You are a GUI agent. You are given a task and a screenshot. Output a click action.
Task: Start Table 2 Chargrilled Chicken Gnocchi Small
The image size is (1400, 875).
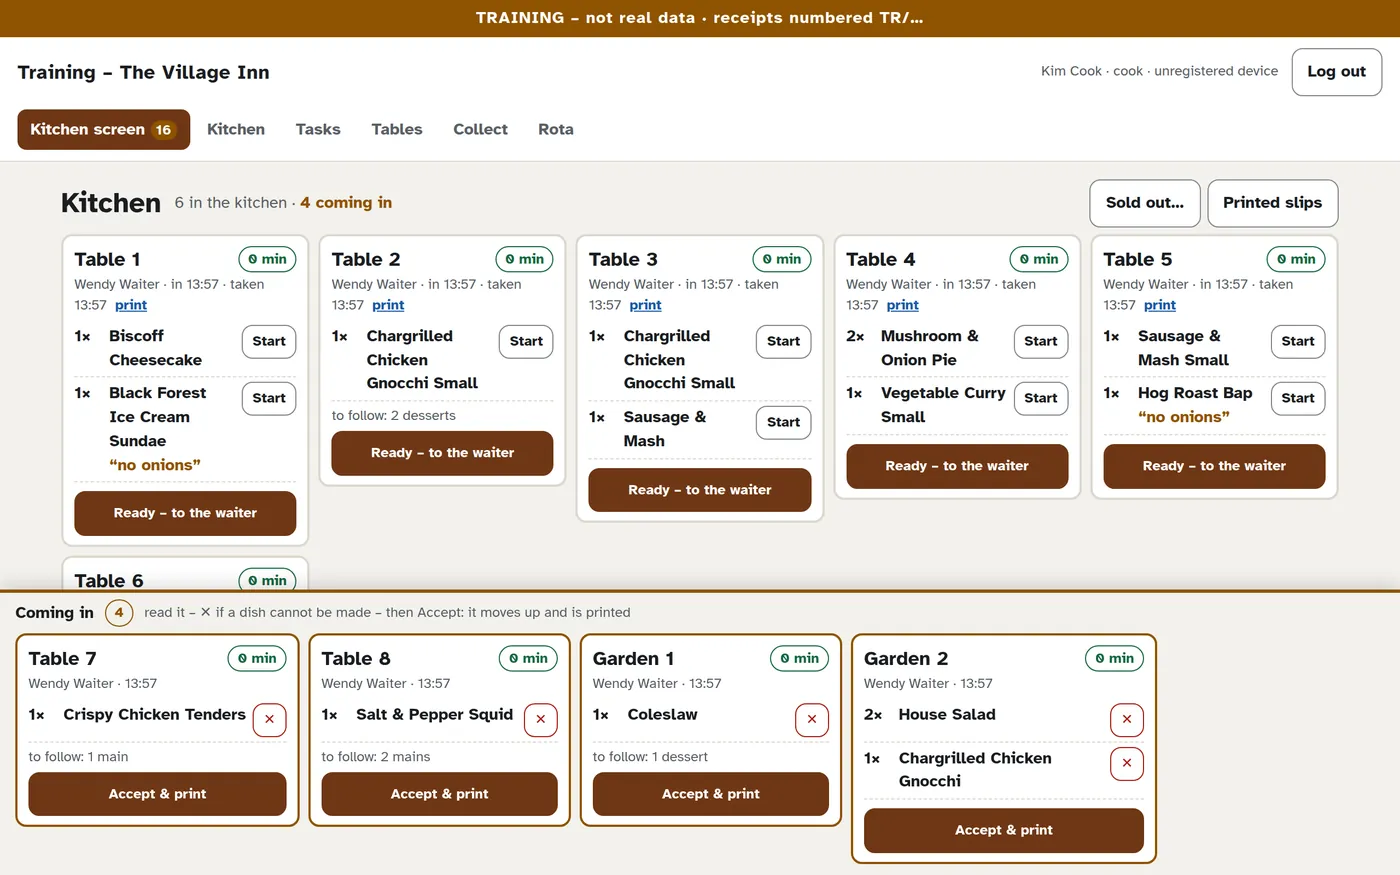526,342
